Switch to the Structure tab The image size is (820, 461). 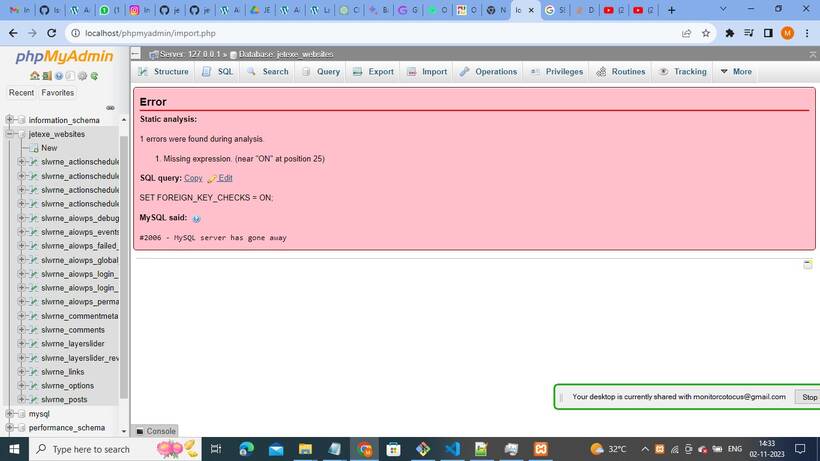tap(163, 72)
